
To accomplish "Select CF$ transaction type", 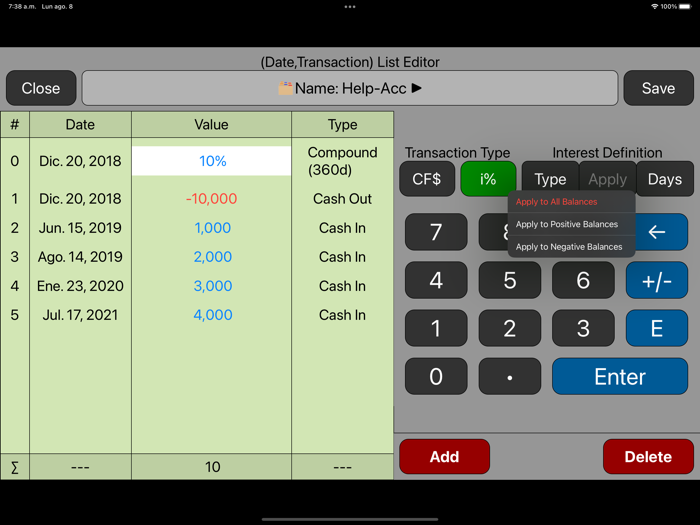I will [427, 179].
